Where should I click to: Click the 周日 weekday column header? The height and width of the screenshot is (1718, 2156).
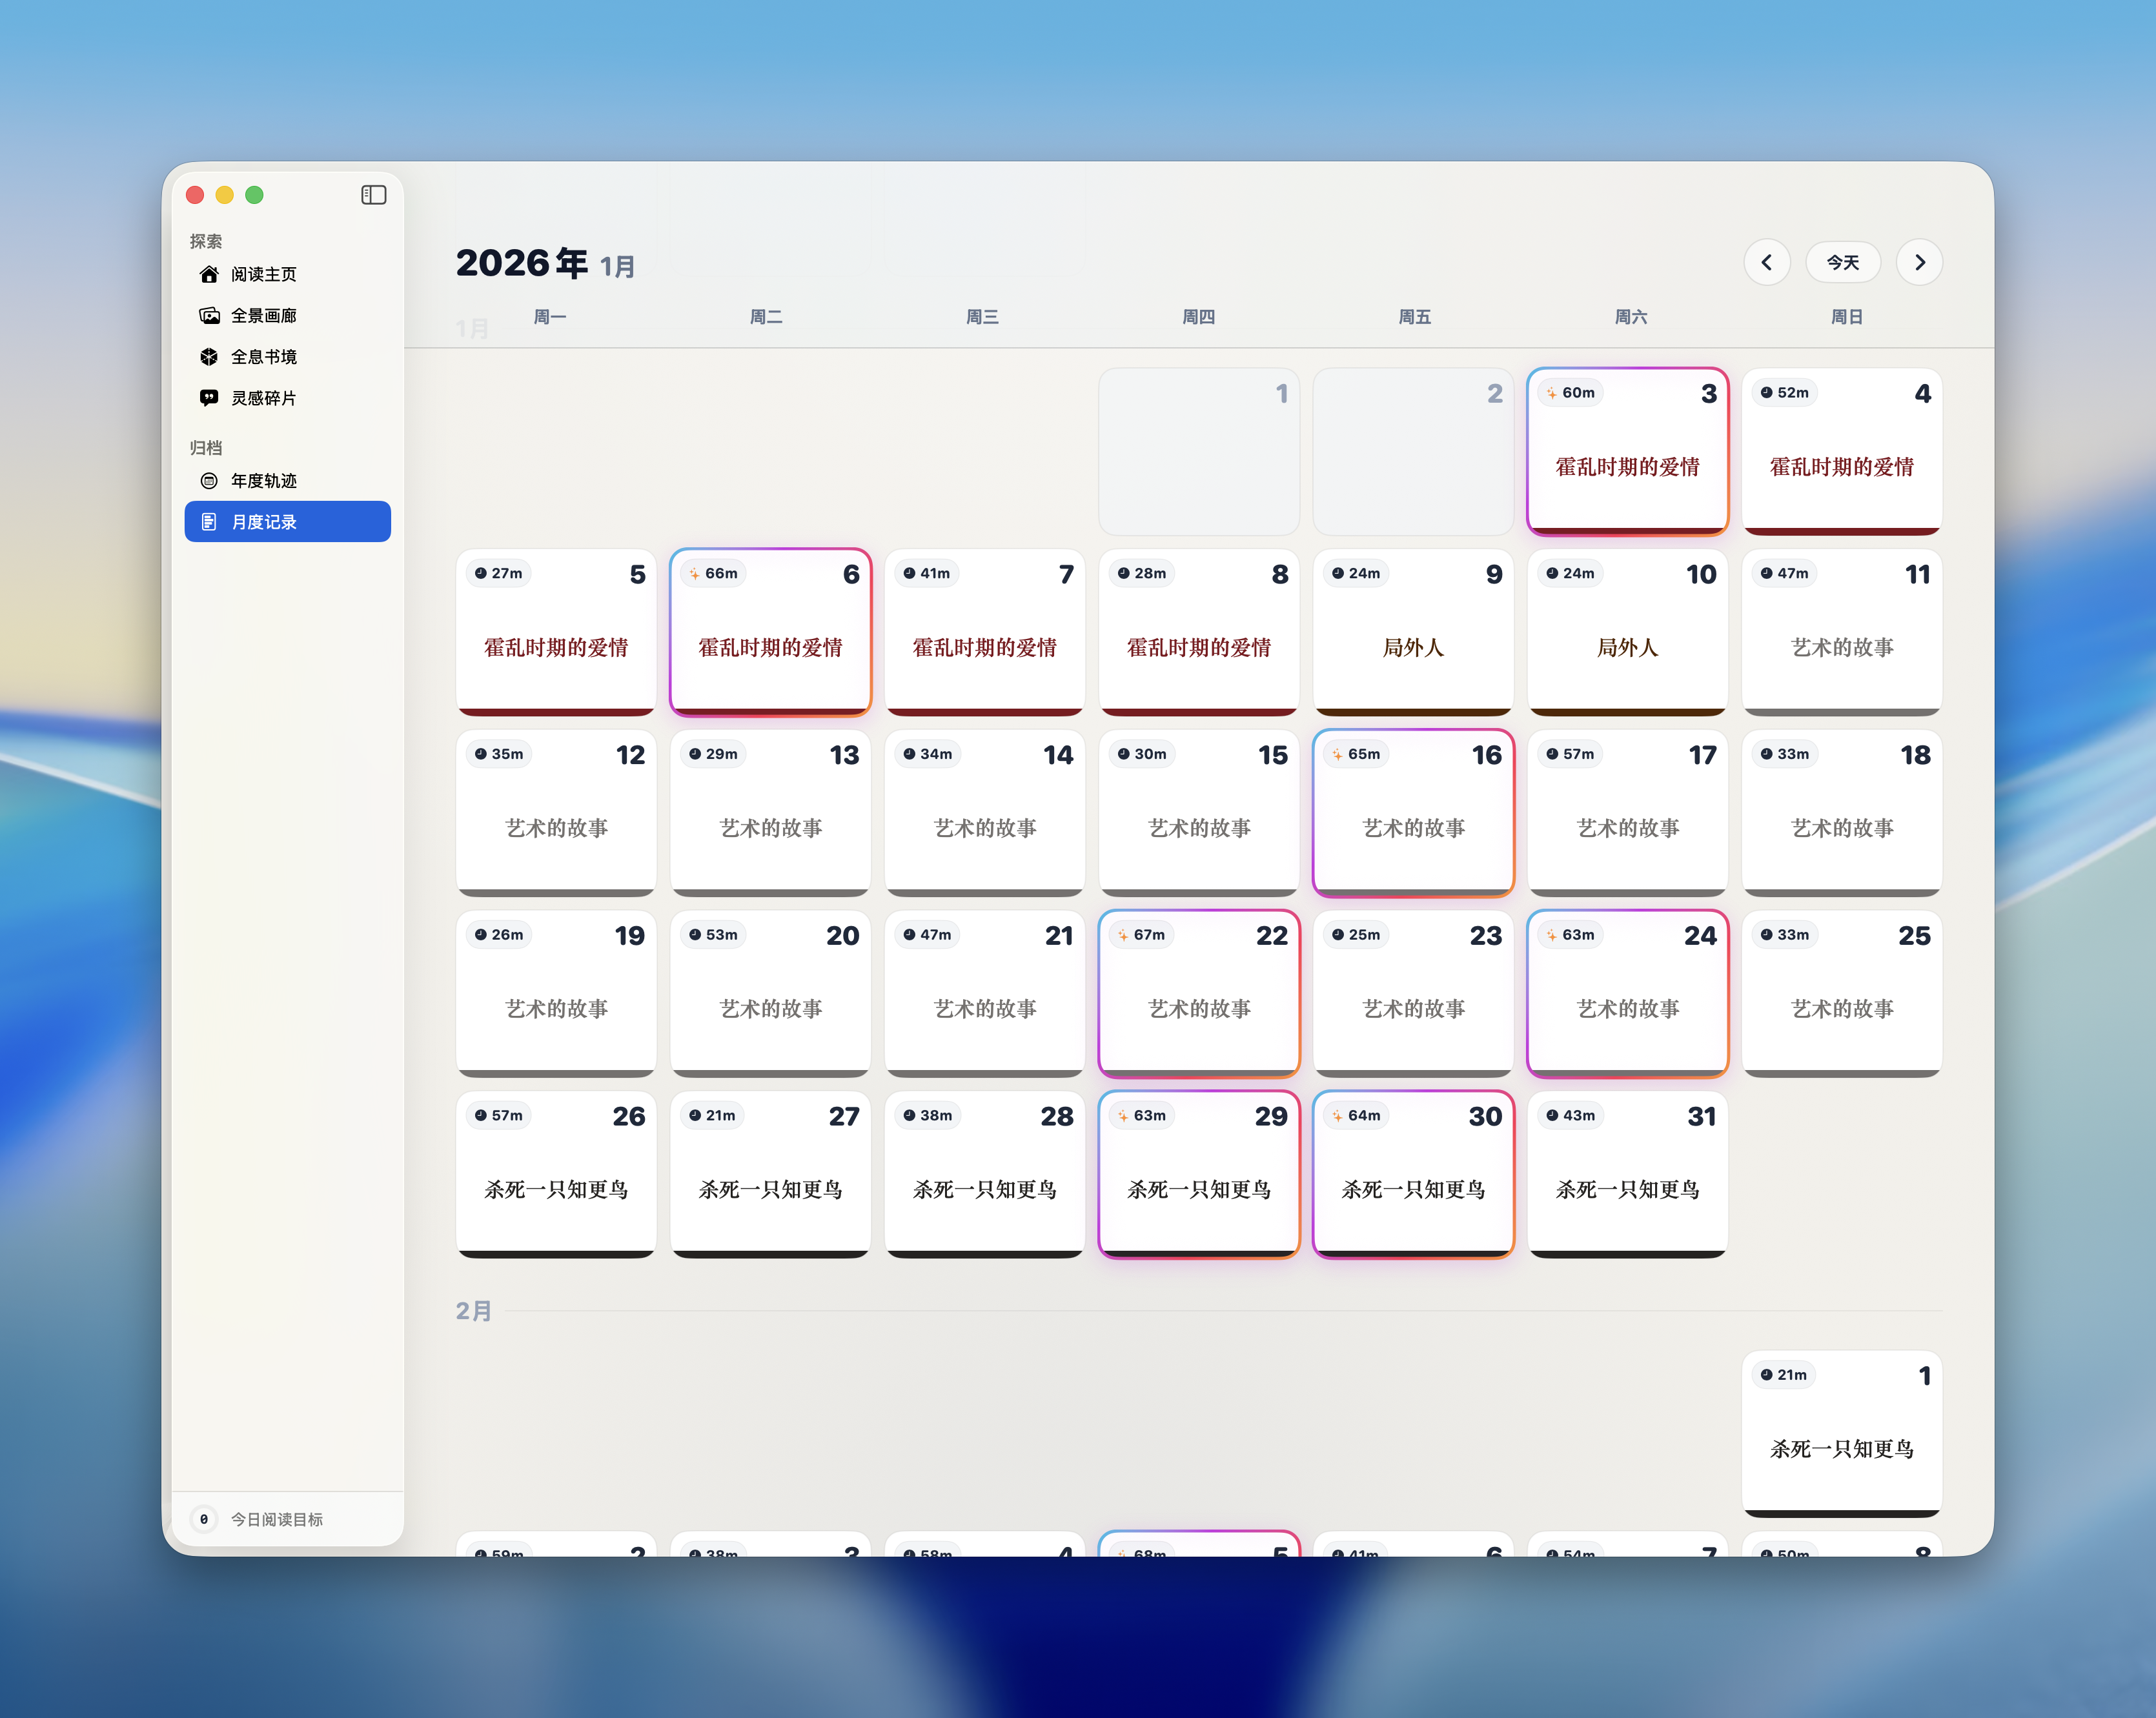[1846, 317]
